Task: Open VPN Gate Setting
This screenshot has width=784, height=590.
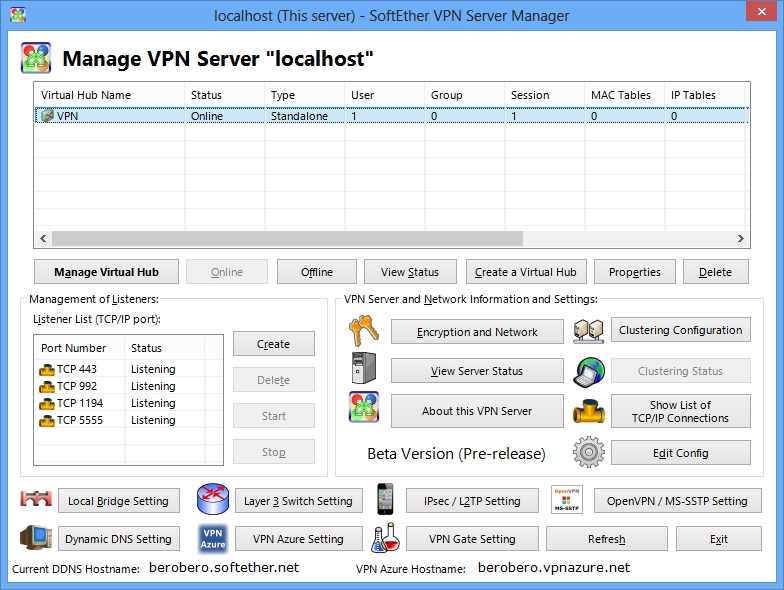Action: tap(472, 539)
